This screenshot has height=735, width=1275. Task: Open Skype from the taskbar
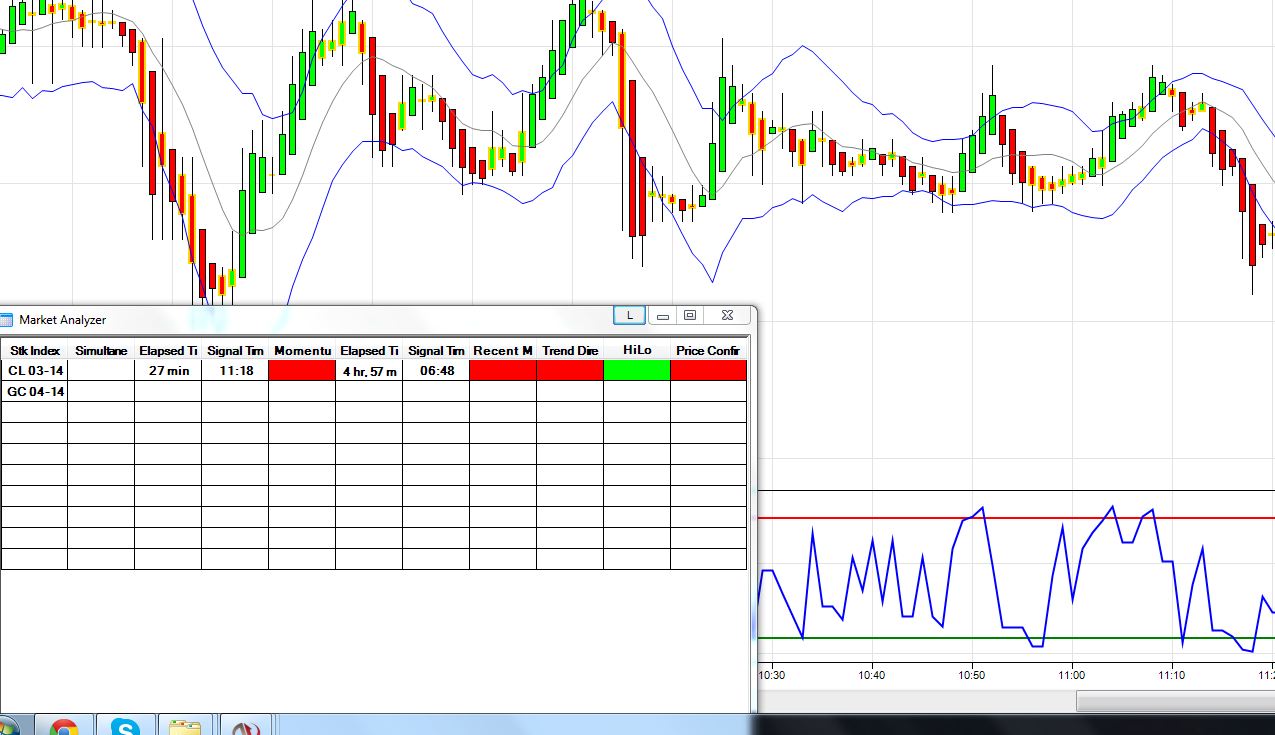click(125, 726)
